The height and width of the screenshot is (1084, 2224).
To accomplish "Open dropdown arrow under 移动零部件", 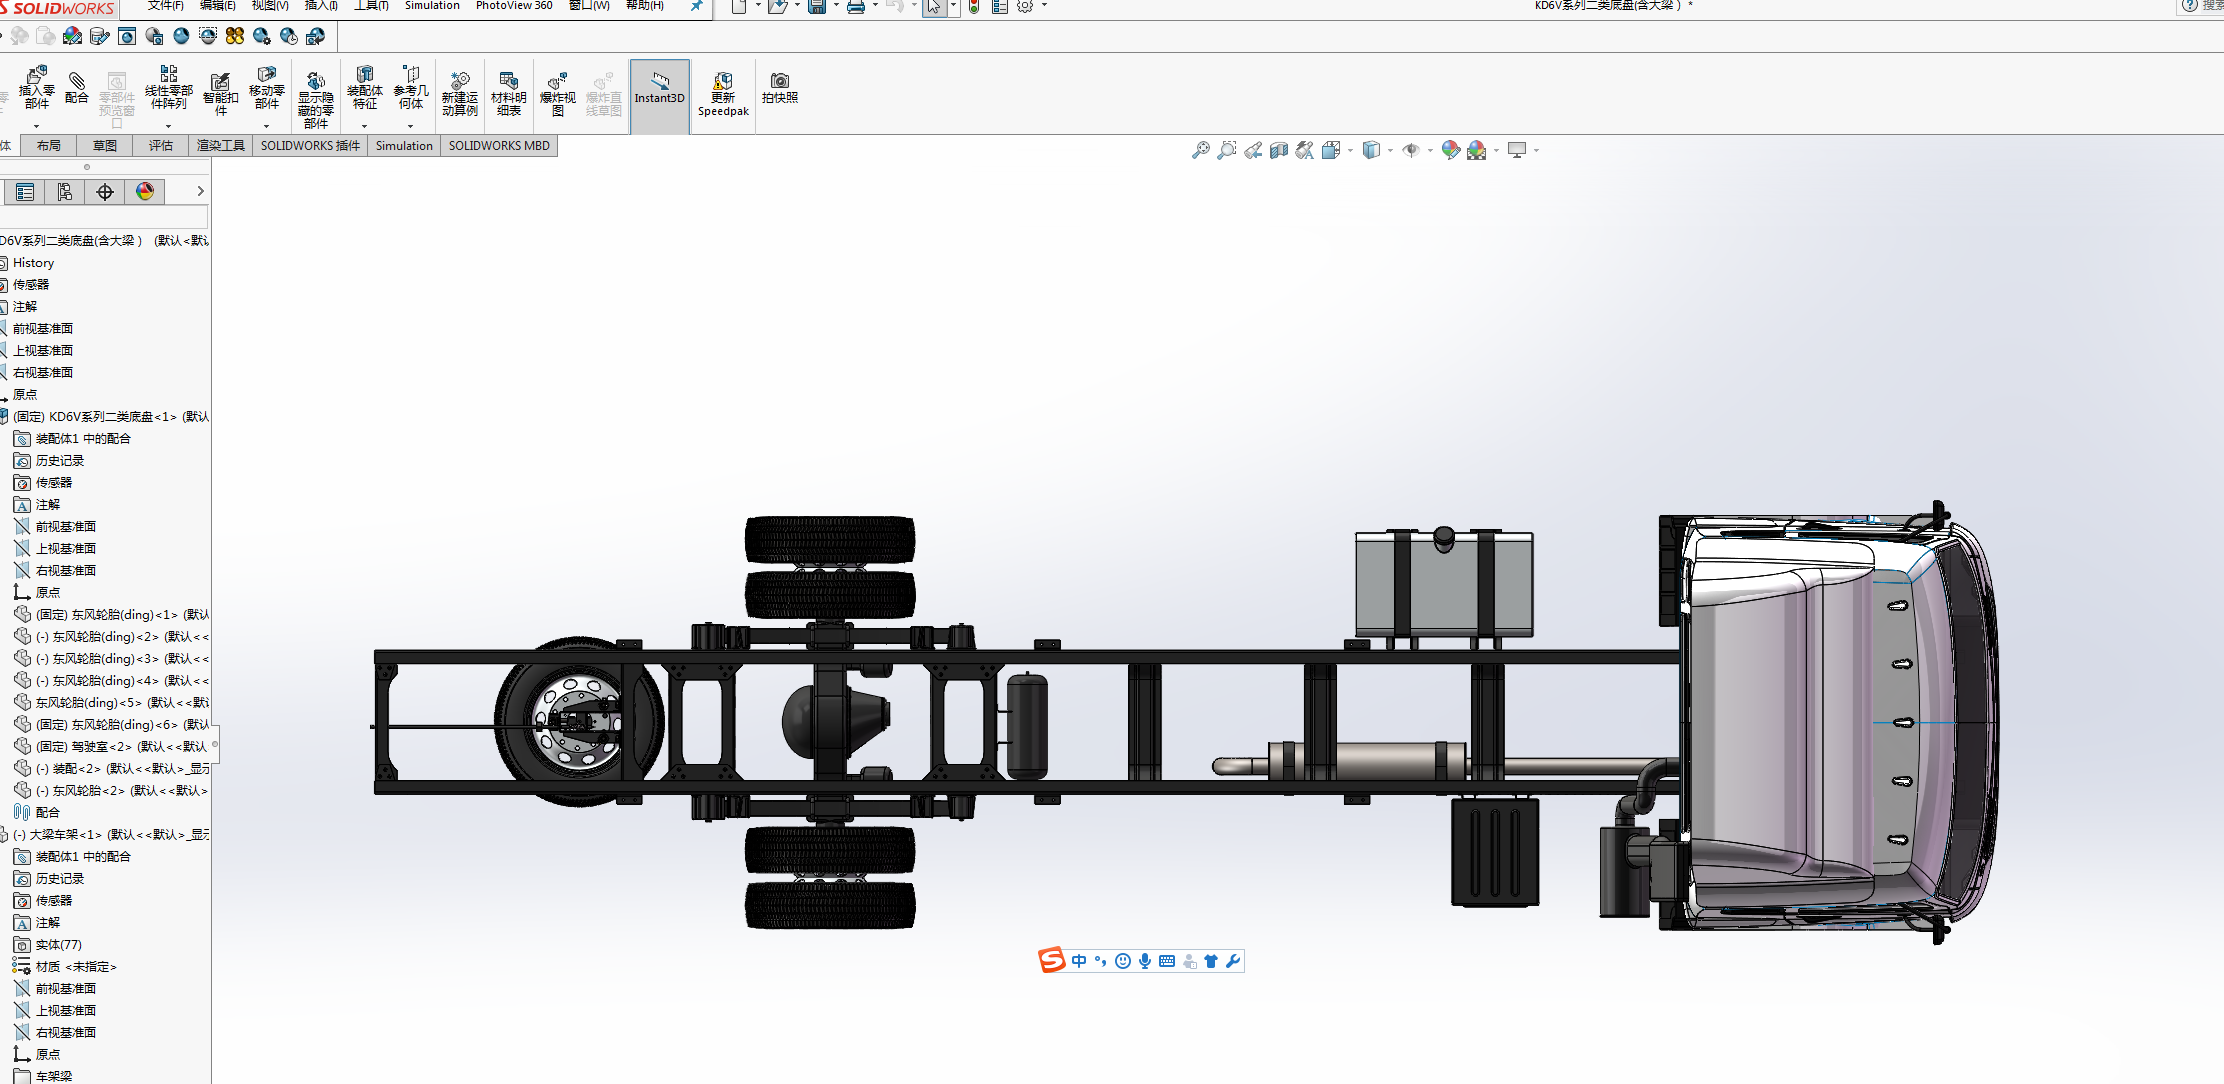I will point(266,126).
